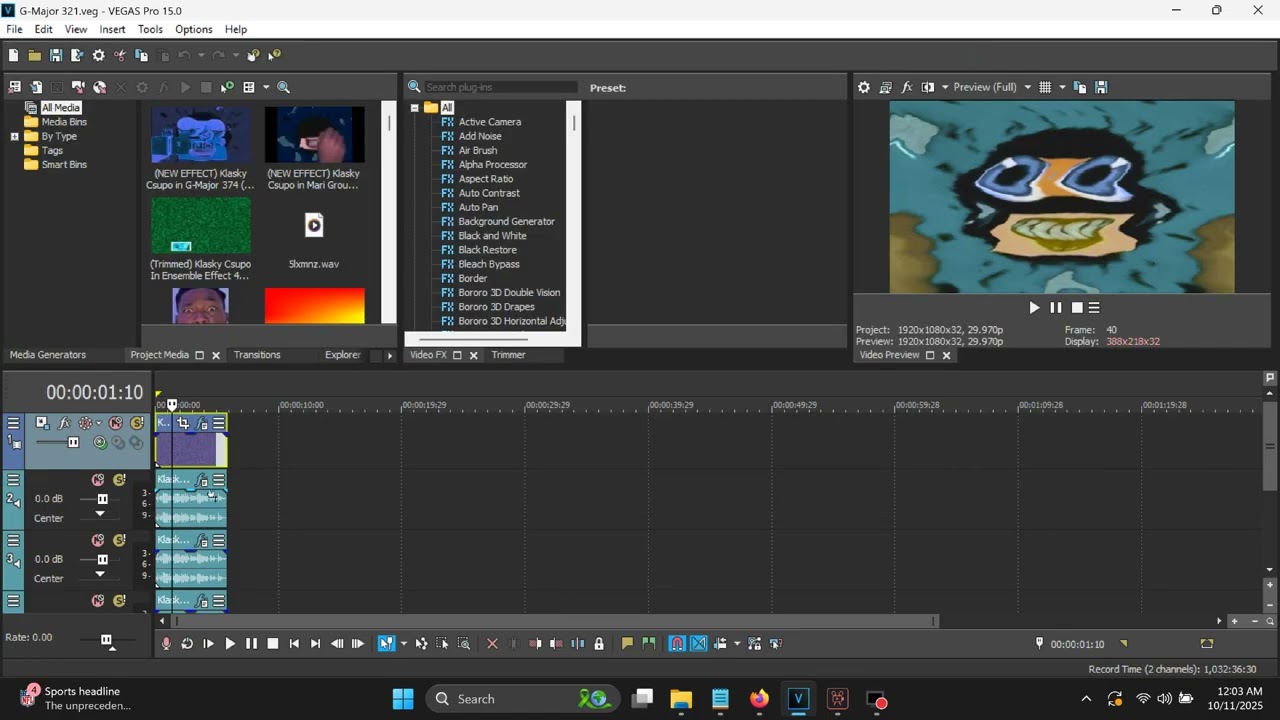Open Event FX on the video event

pyautogui.click(x=202, y=423)
